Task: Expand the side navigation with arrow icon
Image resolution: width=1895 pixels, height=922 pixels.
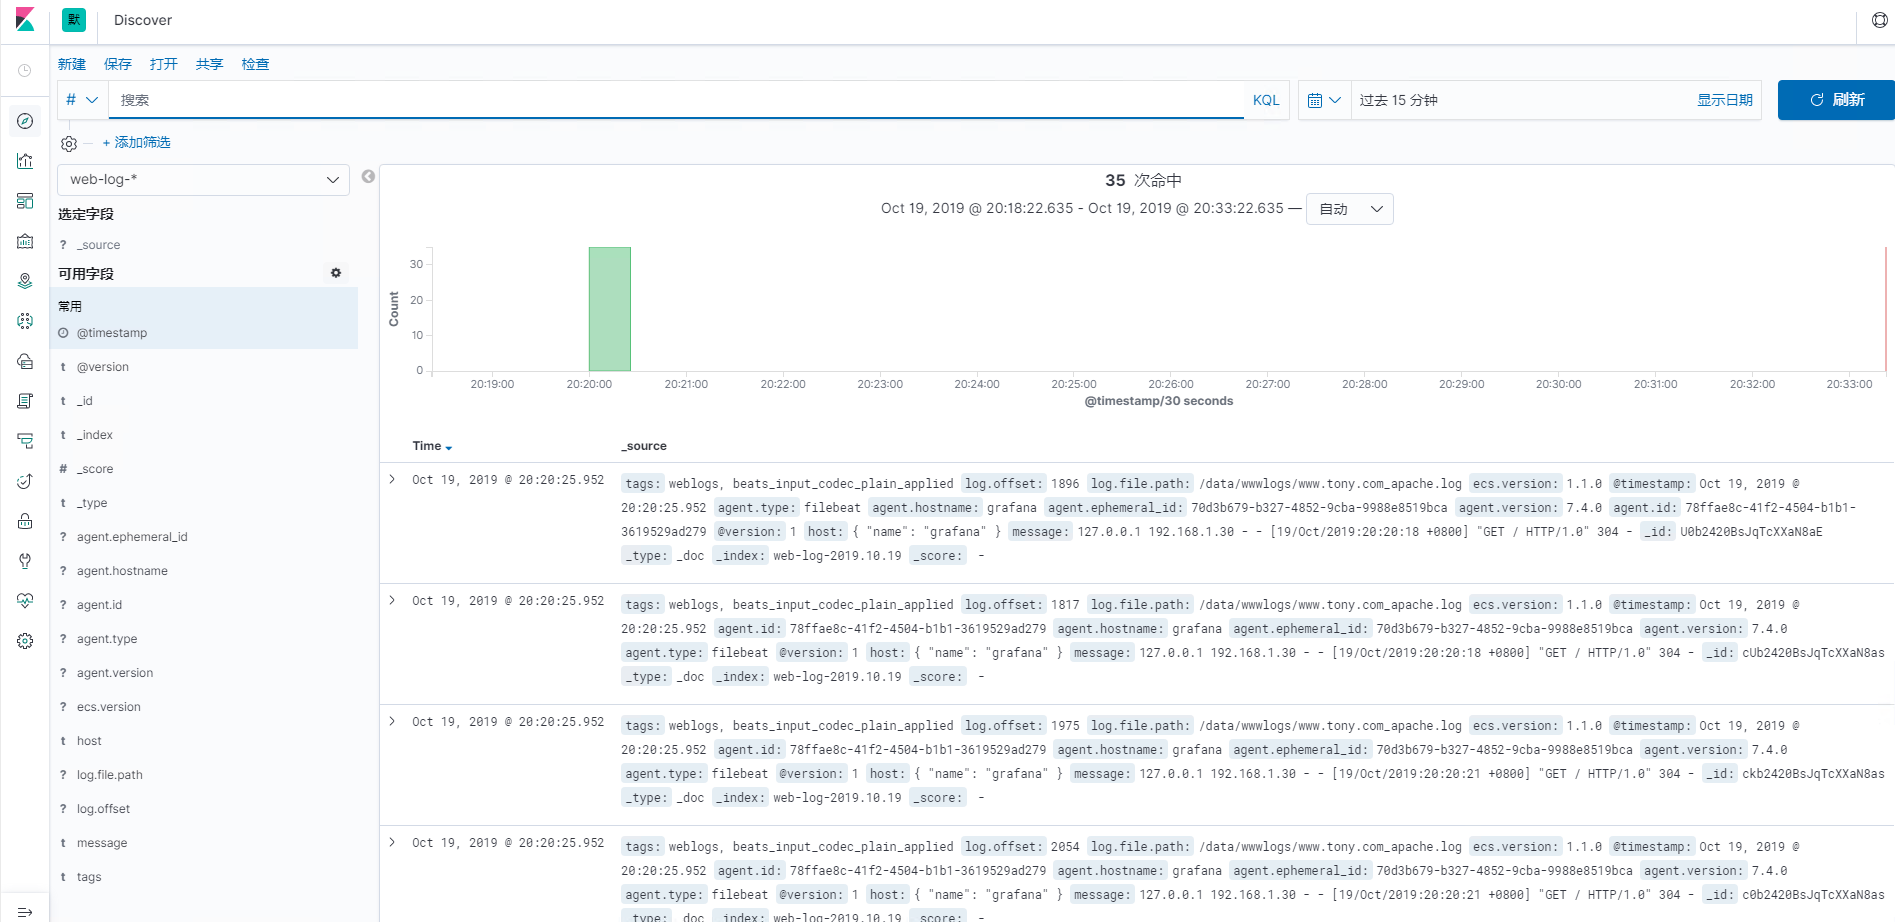Action: coord(25,912)
